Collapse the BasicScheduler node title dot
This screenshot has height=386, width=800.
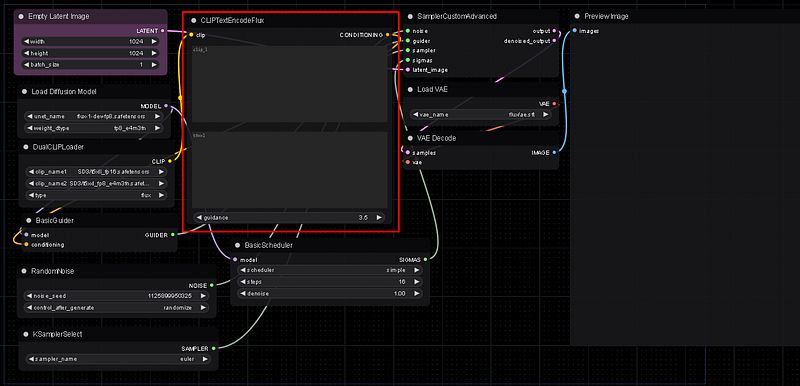tap(238, 245)
